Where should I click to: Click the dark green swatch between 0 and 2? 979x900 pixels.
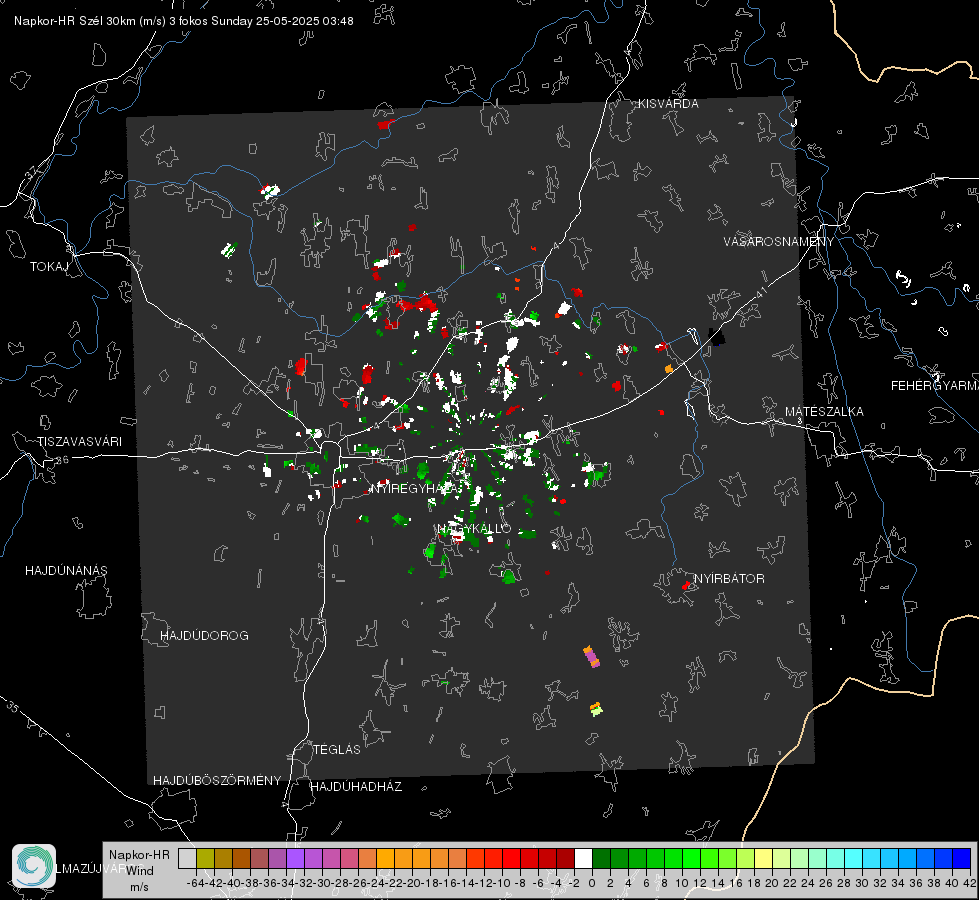click(x=601, y=858)
